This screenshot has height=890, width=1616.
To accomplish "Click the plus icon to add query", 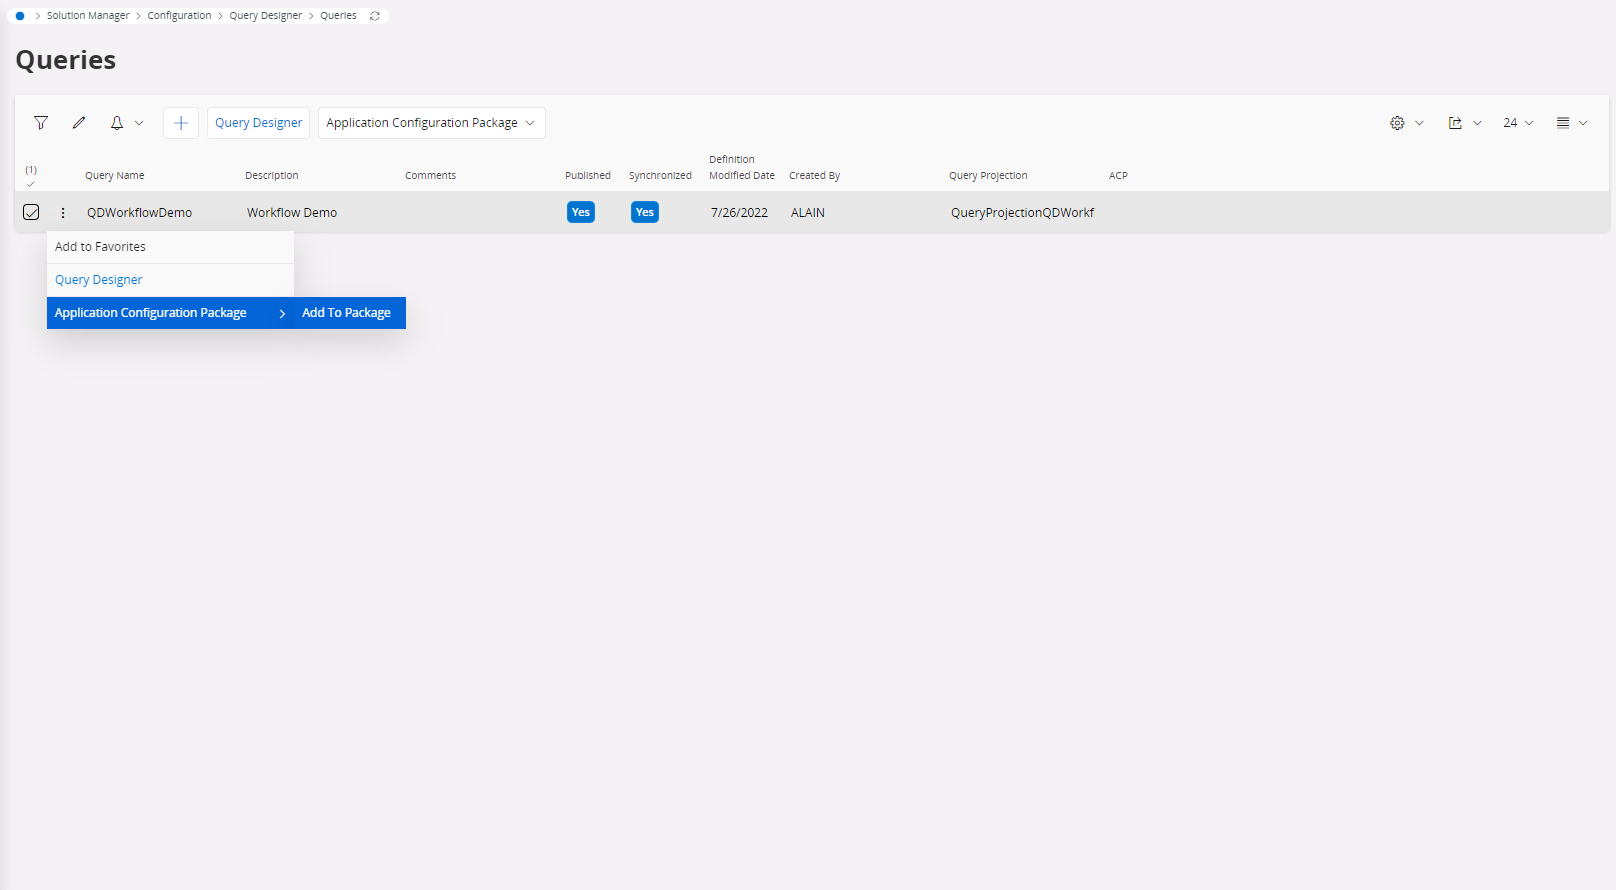I will pos(181,123).
